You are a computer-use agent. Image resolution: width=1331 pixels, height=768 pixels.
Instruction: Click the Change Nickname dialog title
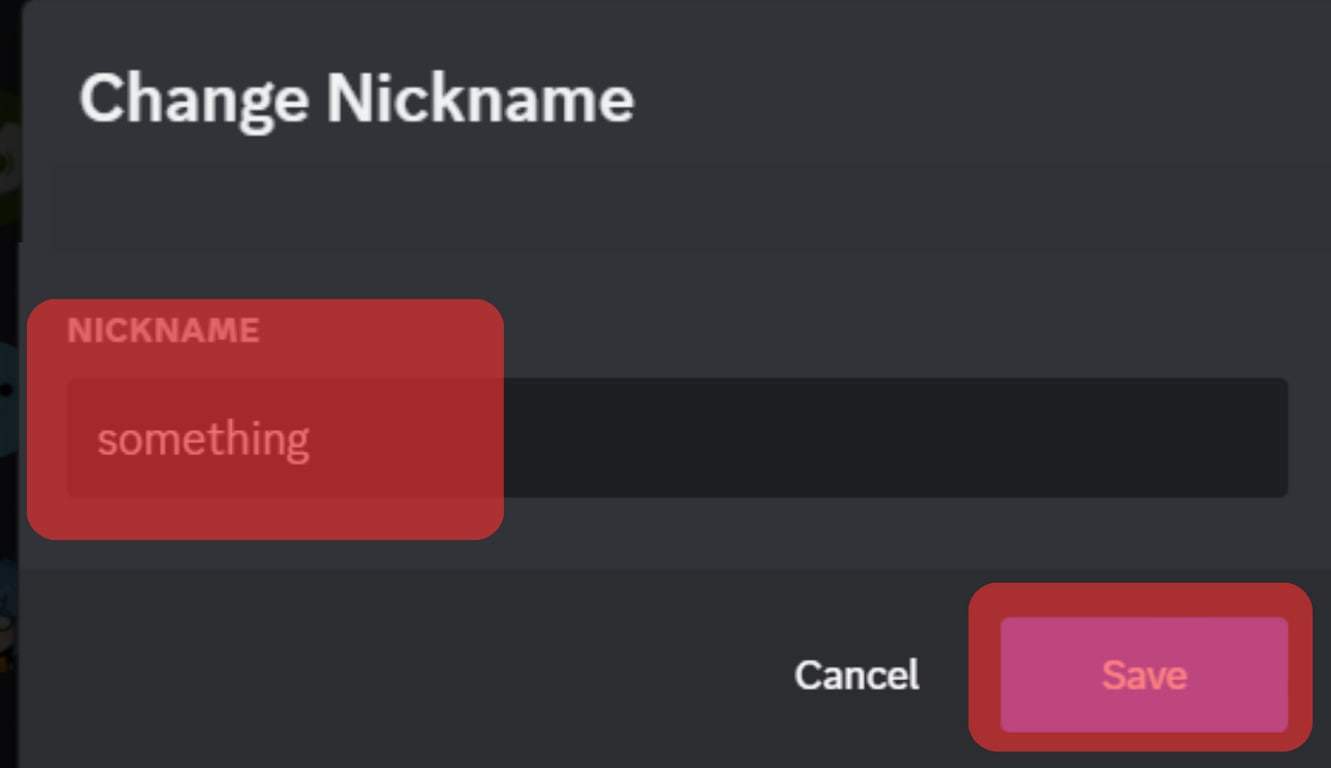coord(357,97)
